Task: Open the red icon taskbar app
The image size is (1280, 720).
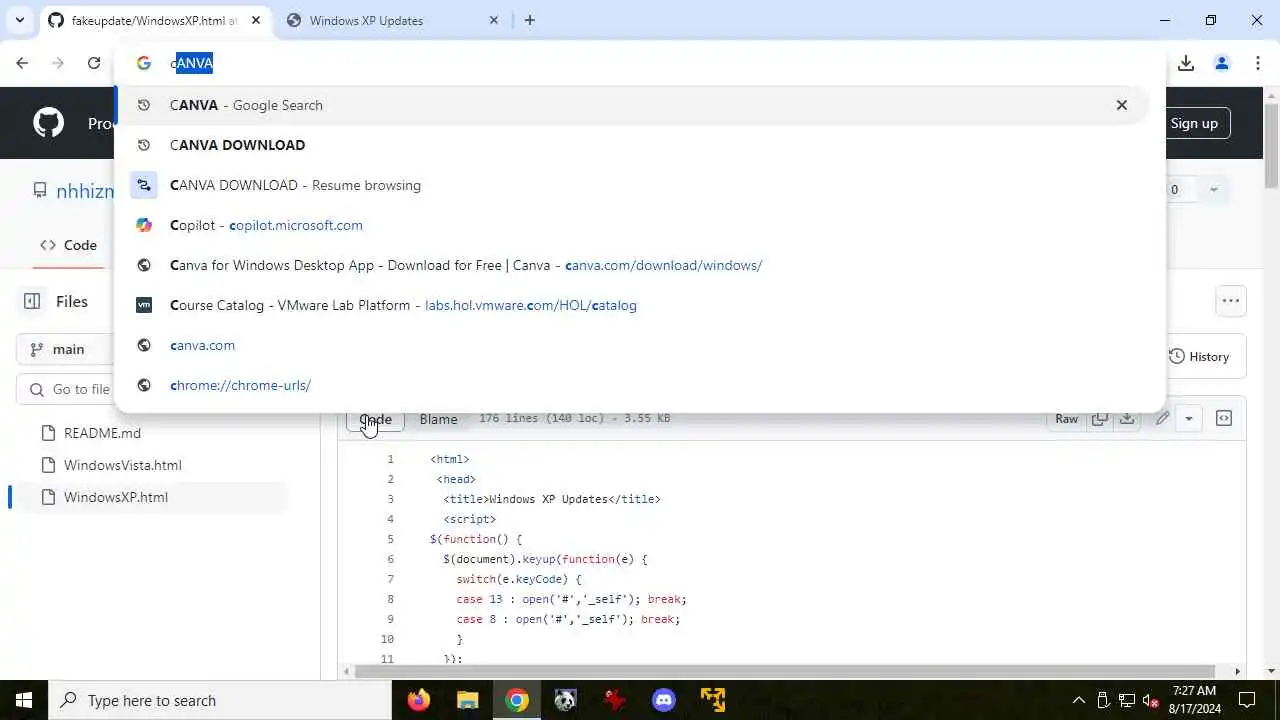Action: 615,700
